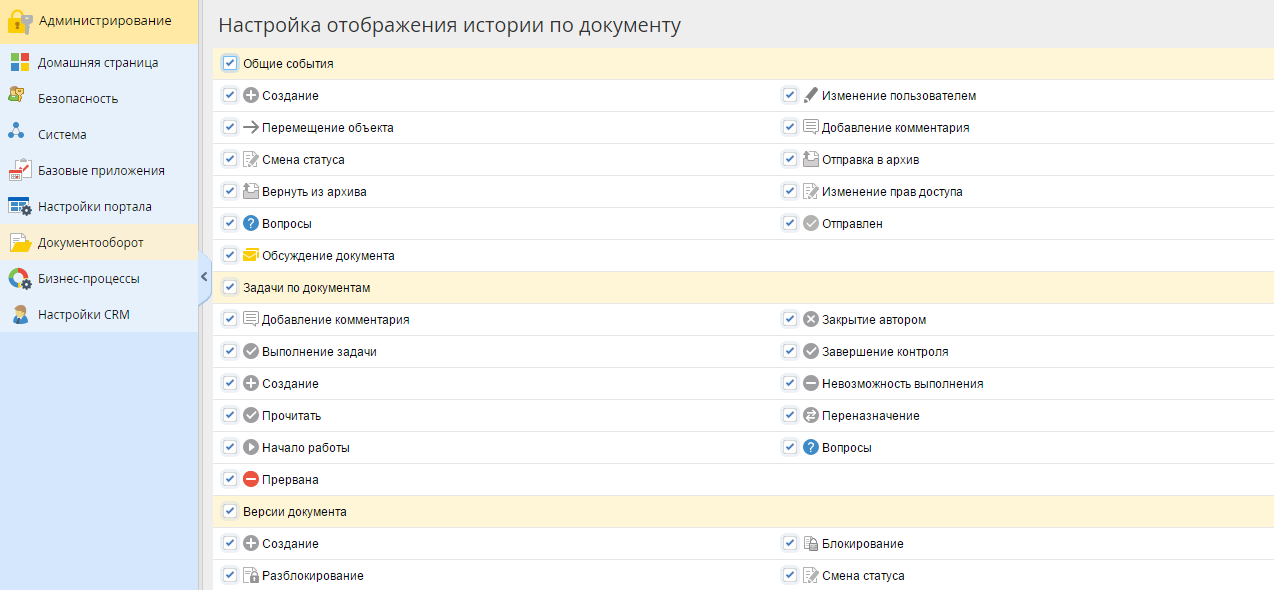Click the Изменение прав доступа label
Viewport: 1274px width, 590px height.
pos(891,192)
